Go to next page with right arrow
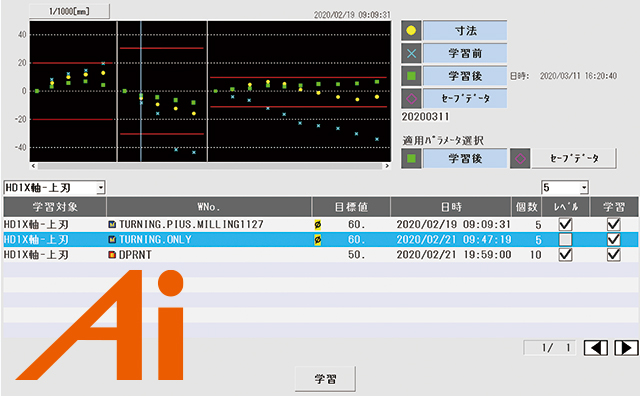Screen dimensions: 640x396 click(x=627, y=348)
